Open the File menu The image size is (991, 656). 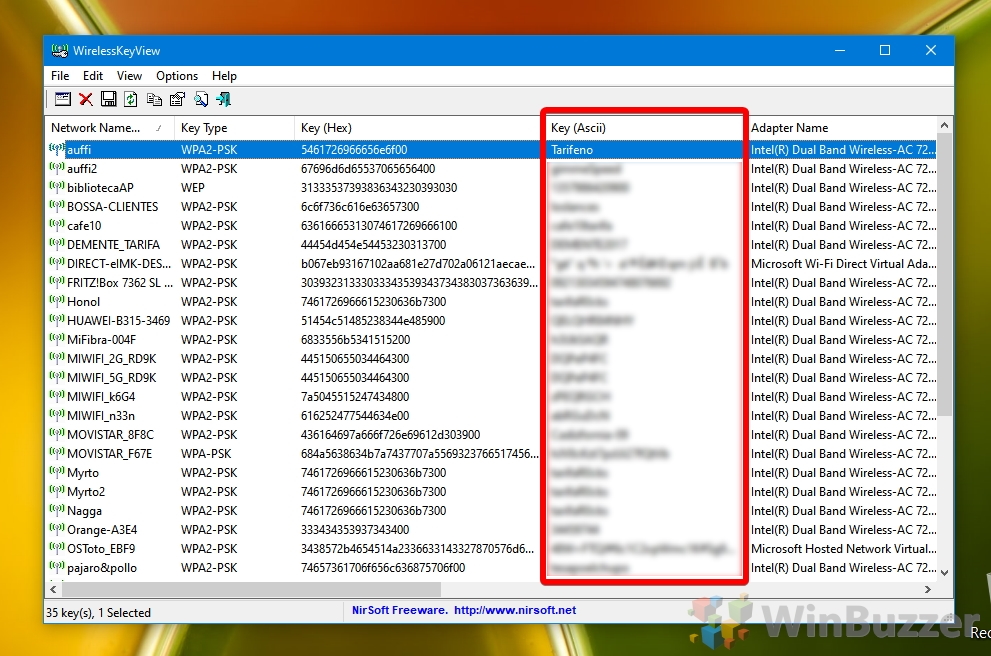point(60,76)
